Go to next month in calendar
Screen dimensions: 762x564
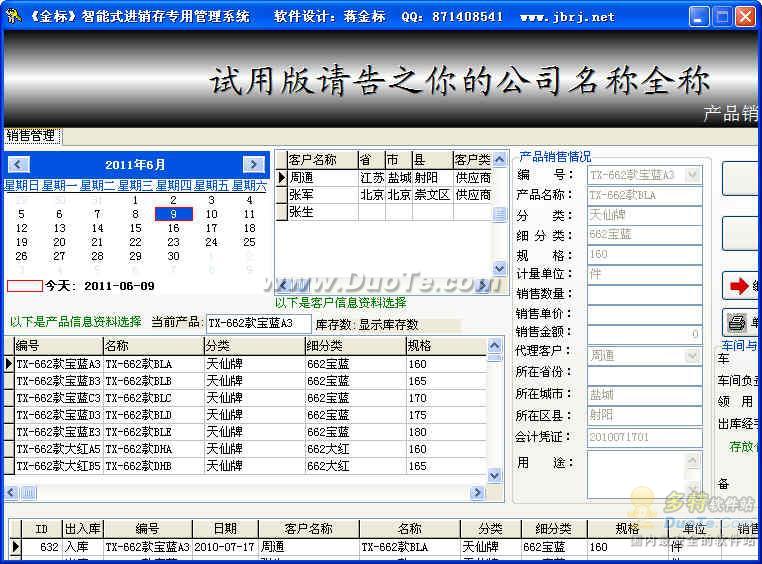(x=254, y=164)
